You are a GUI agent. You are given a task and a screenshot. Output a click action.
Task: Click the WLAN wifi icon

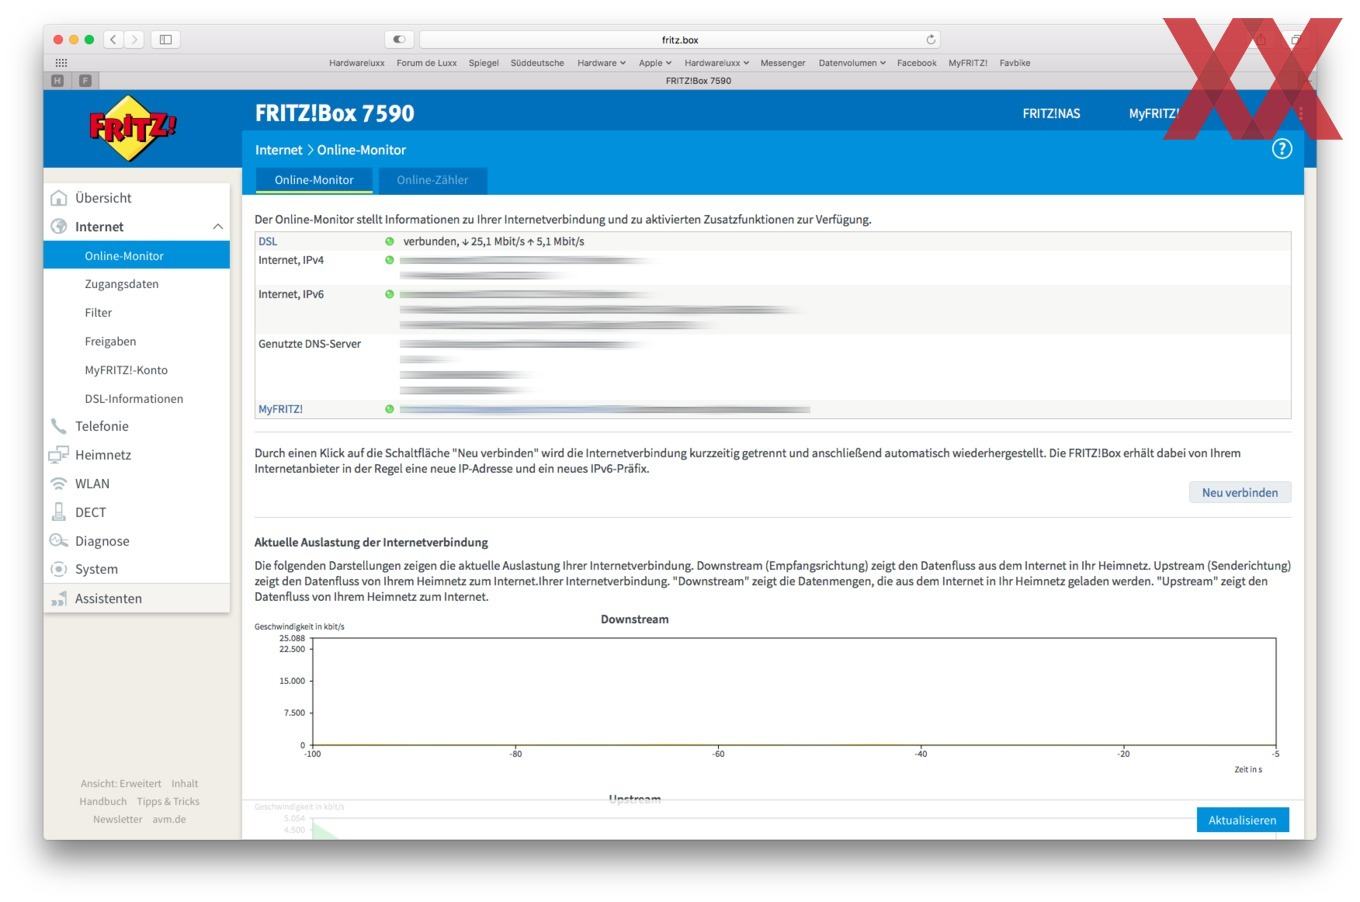coord(59,484)
